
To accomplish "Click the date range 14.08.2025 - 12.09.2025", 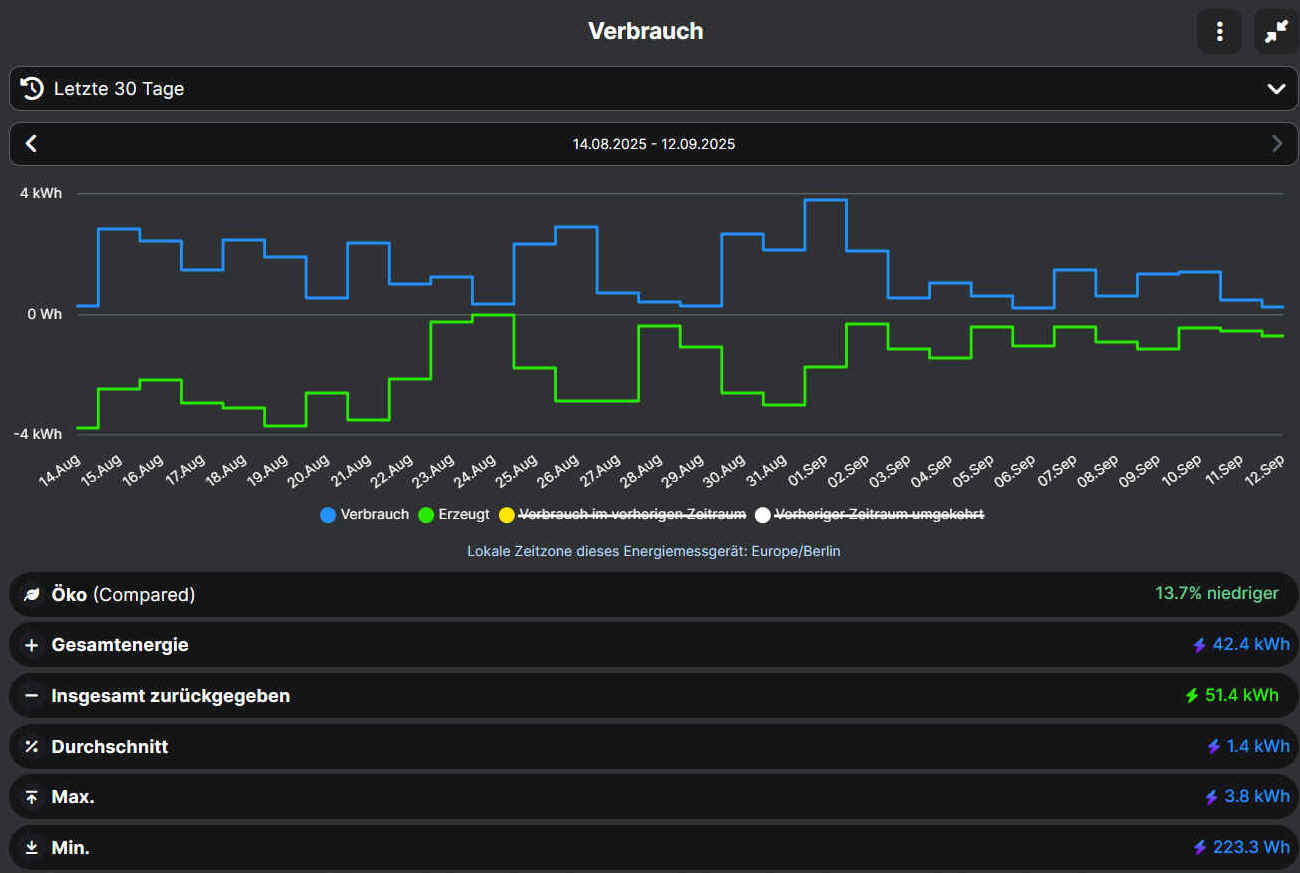I will [653, 144].
